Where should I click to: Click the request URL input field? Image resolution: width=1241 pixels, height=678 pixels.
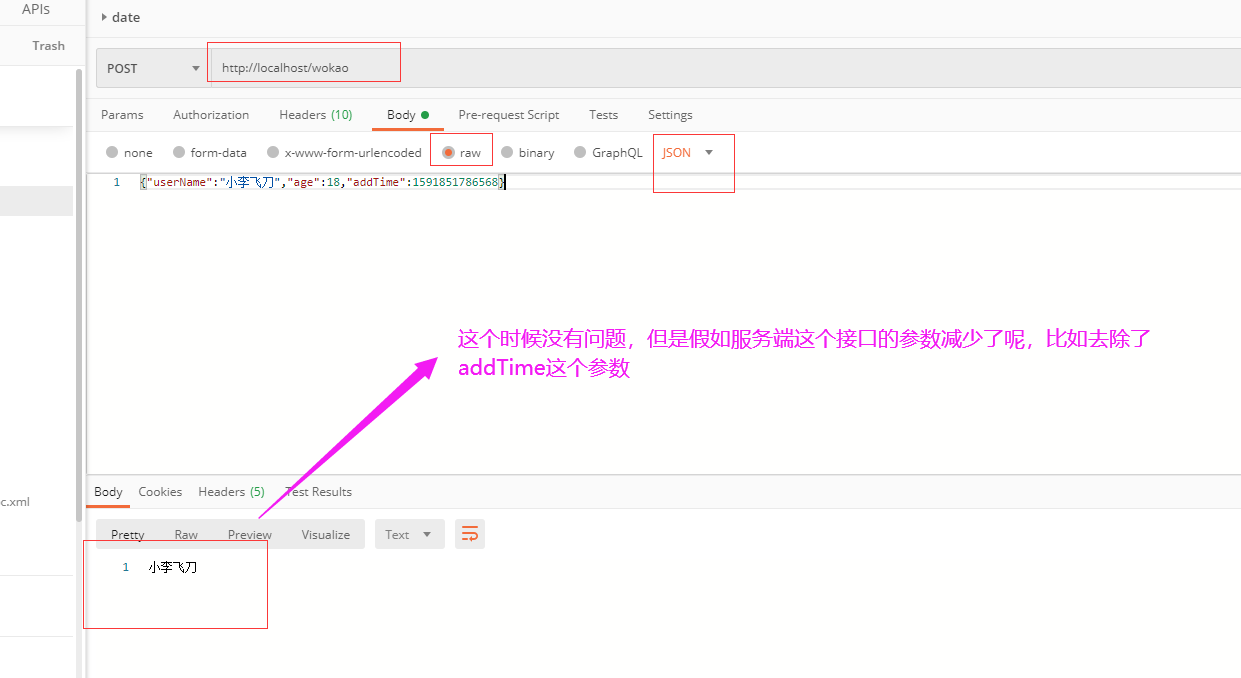click(303, 61)
